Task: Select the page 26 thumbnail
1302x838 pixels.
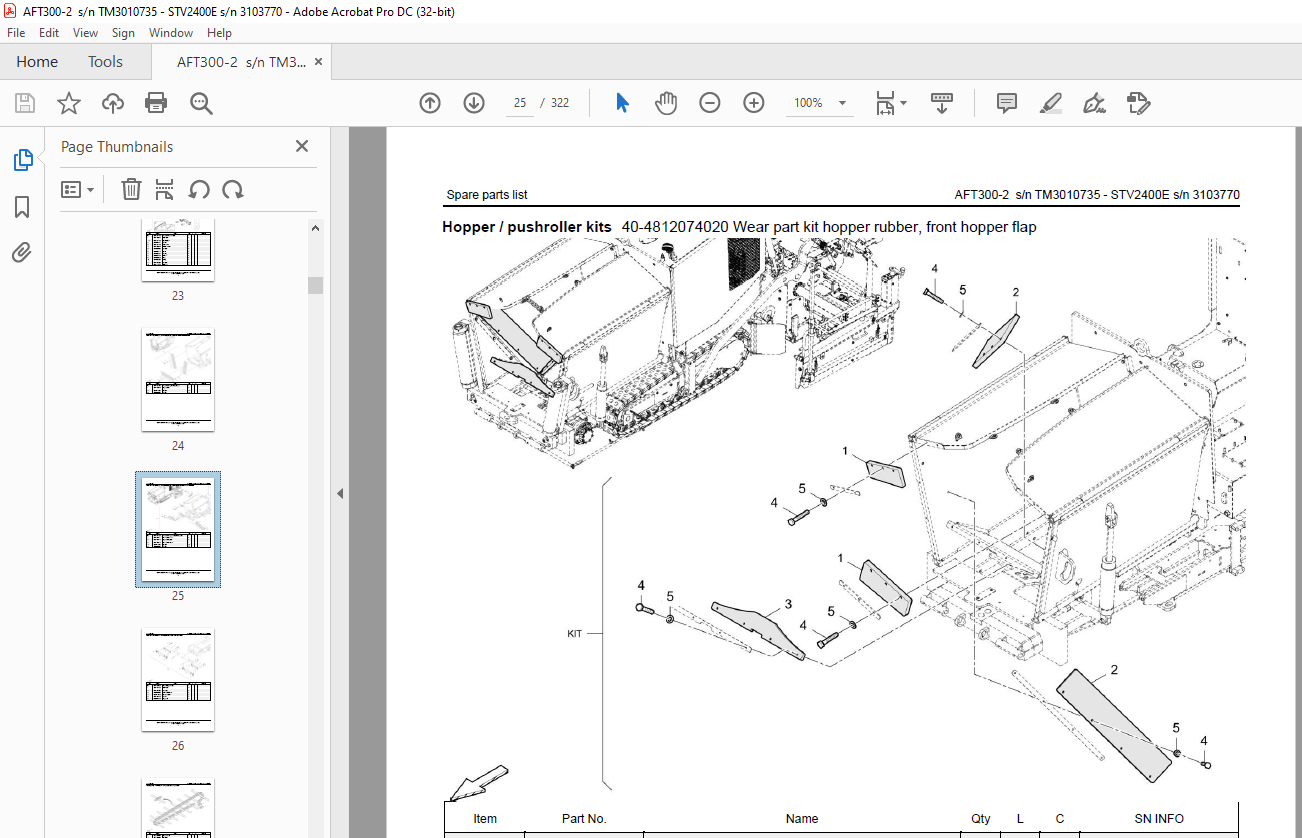Action: (178, 680)
